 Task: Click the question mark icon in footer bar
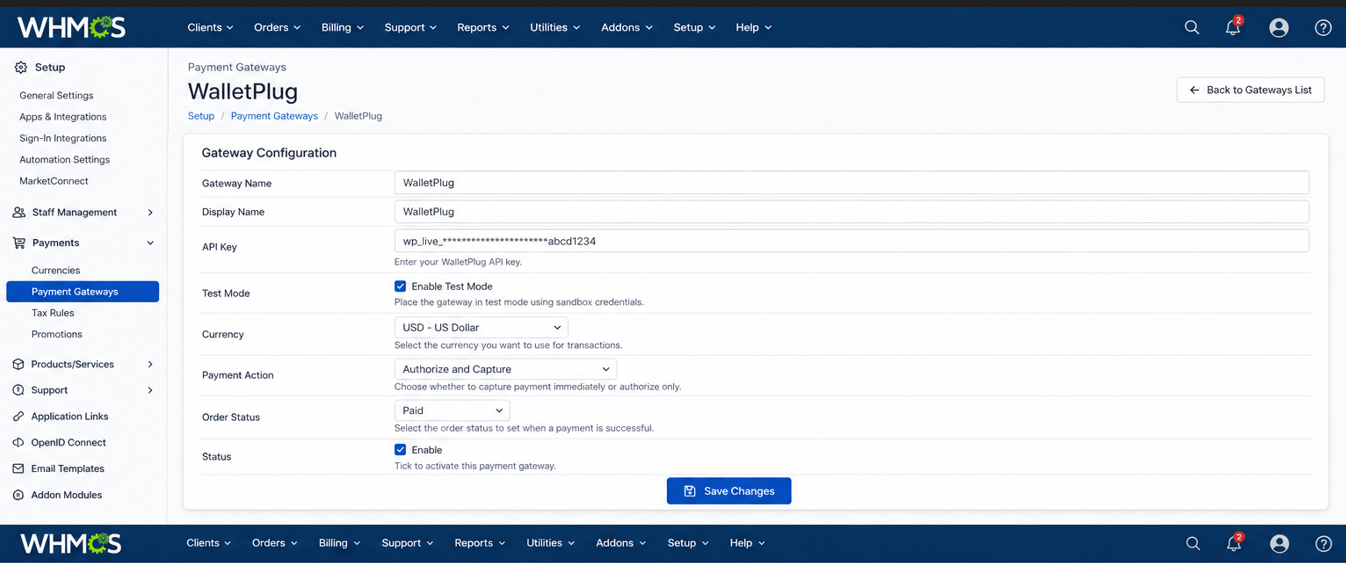(x=1323, y=544)
